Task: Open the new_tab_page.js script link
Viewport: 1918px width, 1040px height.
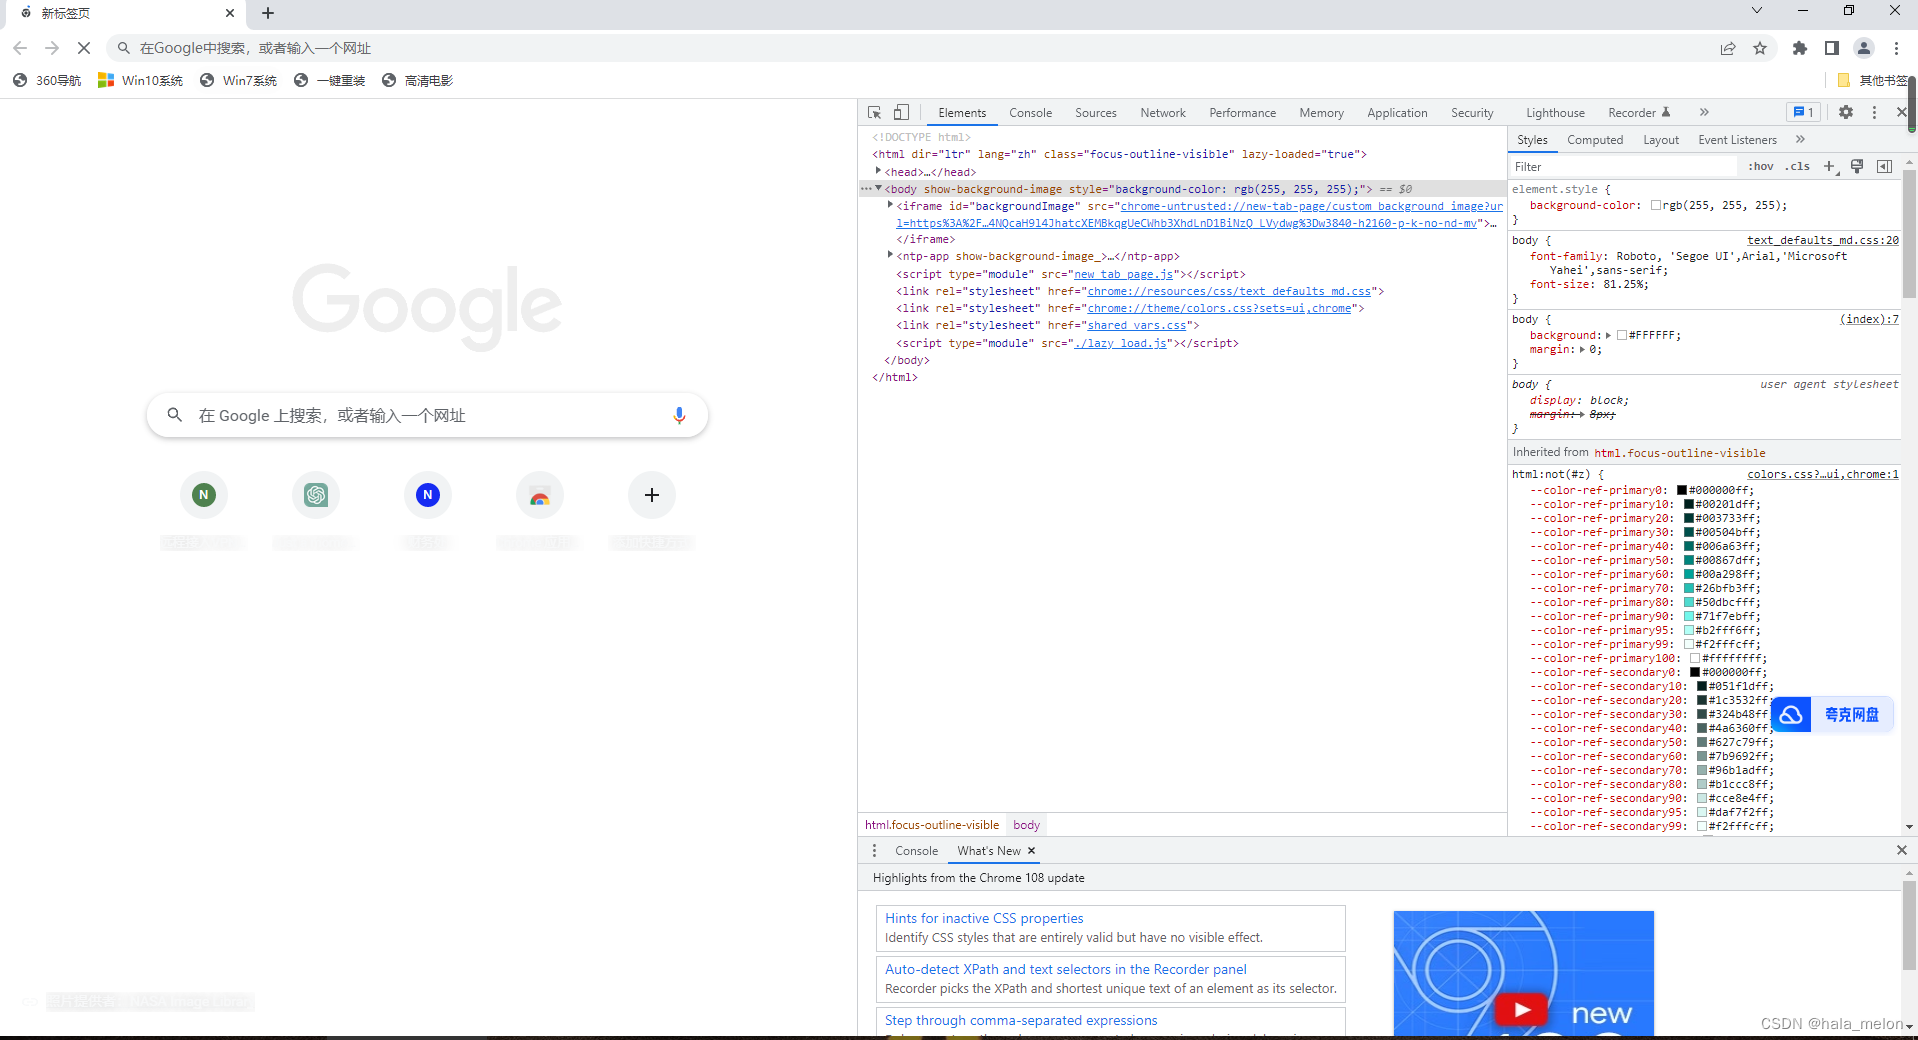Action: pyautogui.click(x=1124, y=274)
